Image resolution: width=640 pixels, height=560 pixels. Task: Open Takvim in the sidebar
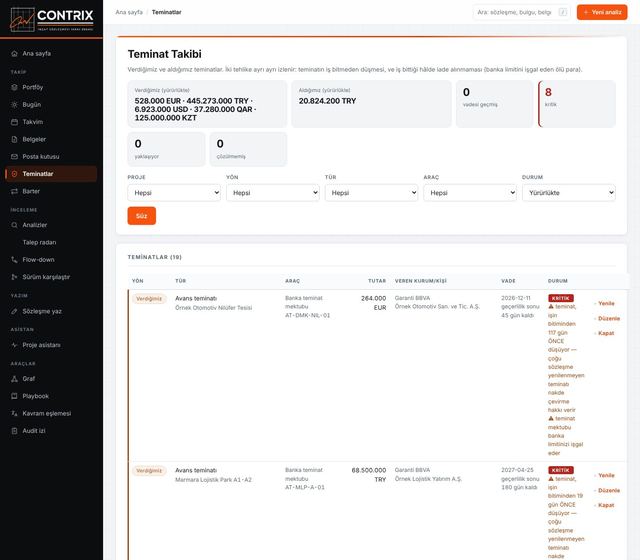[51, 122]
